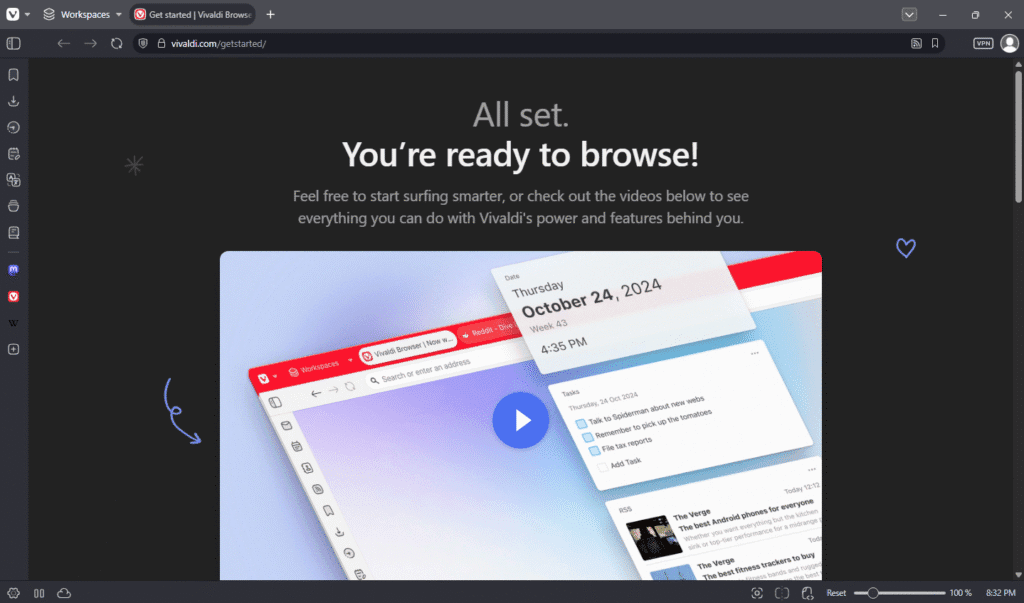Bookmark this page using the address bar icon
The width and height of the screenshot is (1024, 603).
click(936, 43)
